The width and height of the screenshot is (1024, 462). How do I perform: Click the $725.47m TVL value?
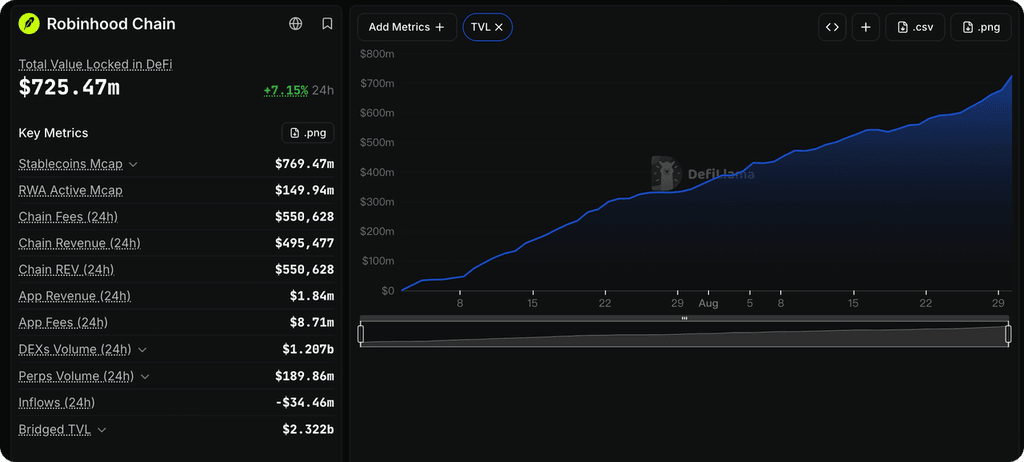pos(69,87)
